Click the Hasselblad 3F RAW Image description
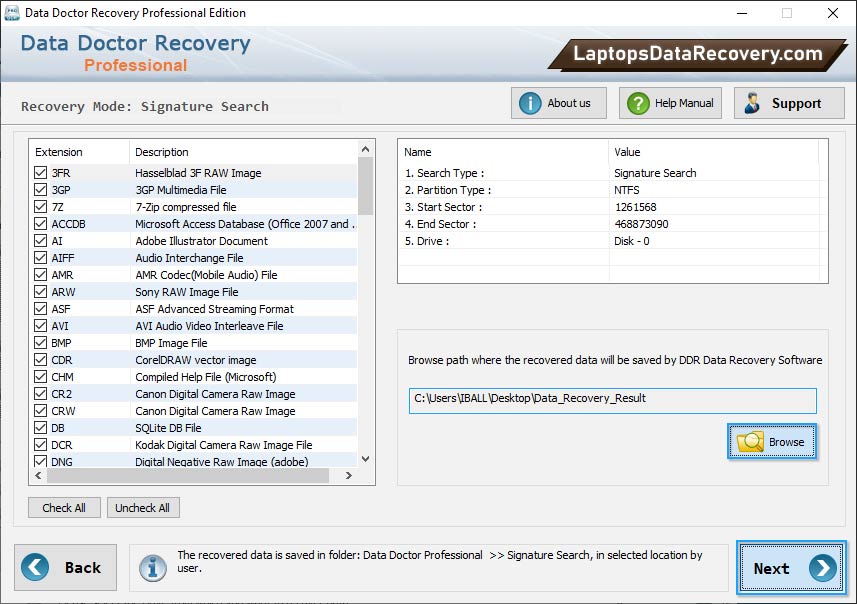The image size is (857, 604). (198, 173)
